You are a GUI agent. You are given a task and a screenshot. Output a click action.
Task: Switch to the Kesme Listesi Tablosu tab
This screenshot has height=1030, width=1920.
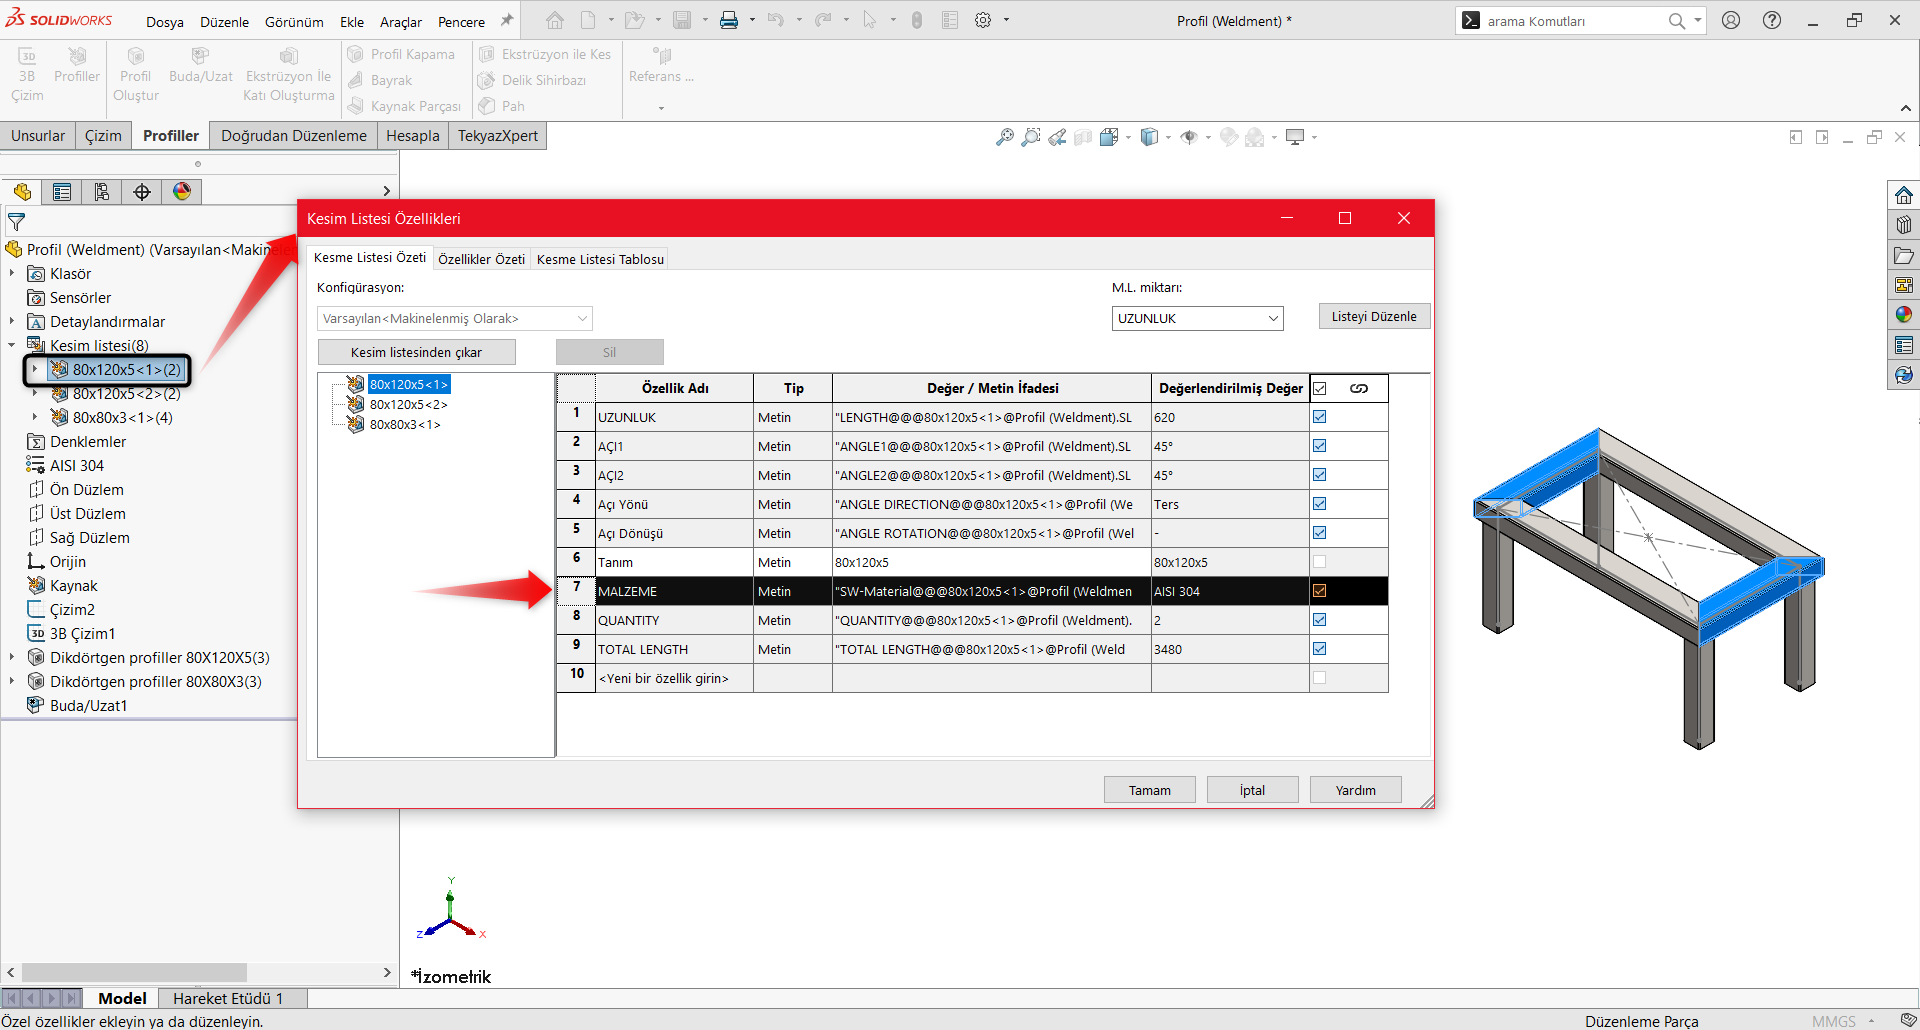(600, 259)
